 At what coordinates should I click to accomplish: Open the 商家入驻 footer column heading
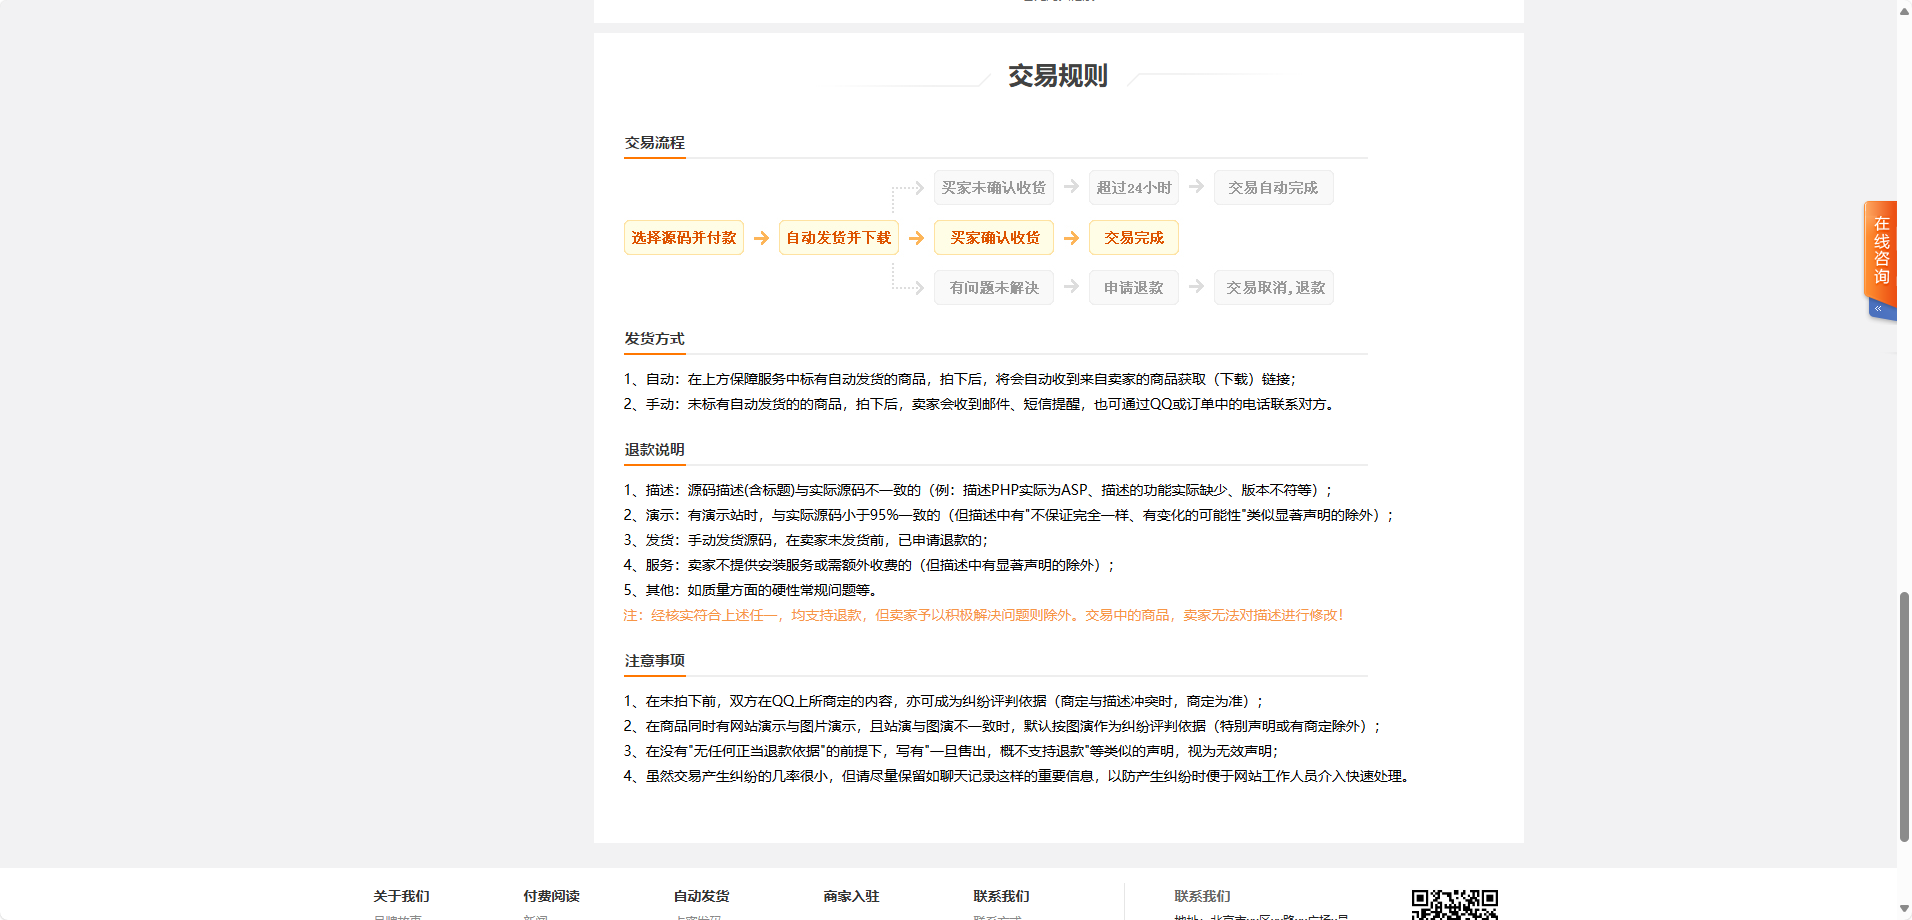pyautogui.click(x=852, y=897)
